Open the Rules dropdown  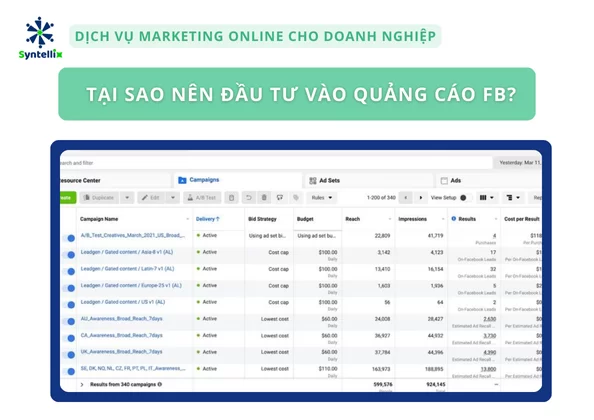(x=322, y=198)
